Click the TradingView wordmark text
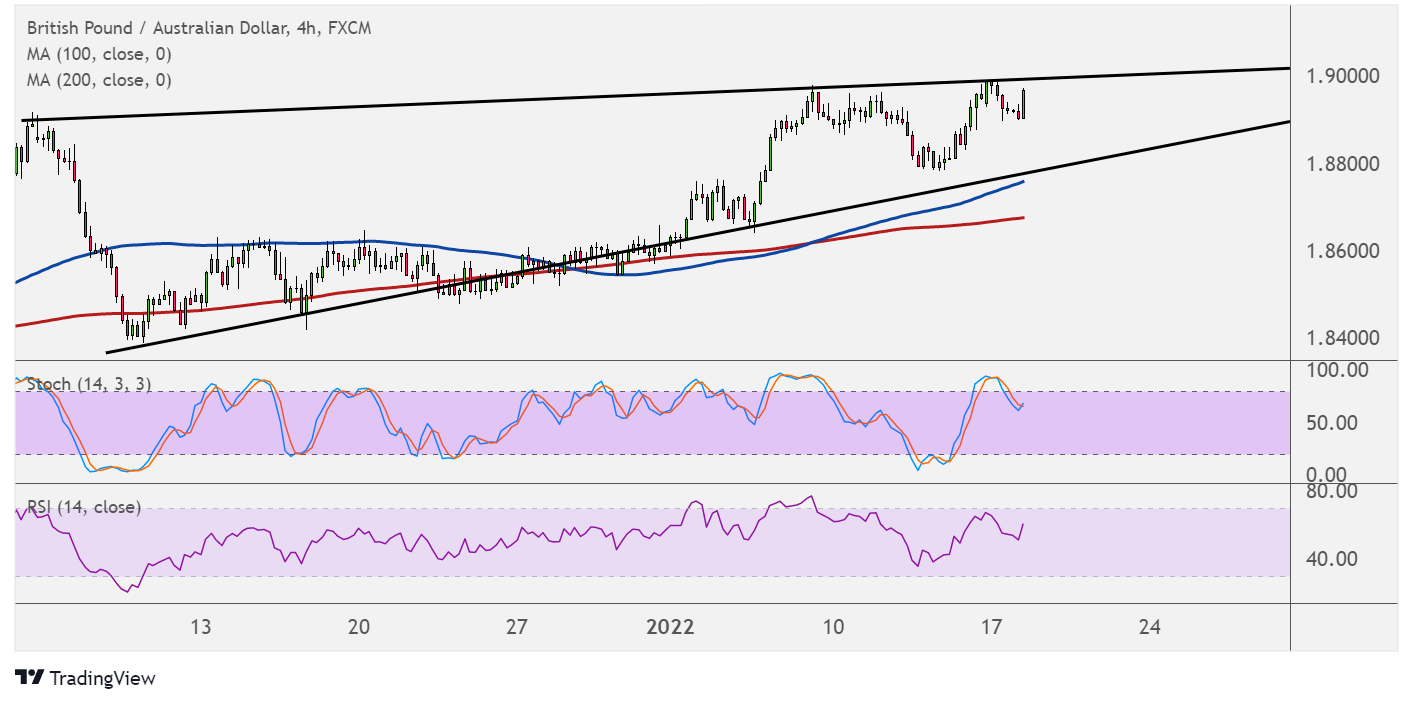The image size is (1413, 704). [x=103, y=678]
